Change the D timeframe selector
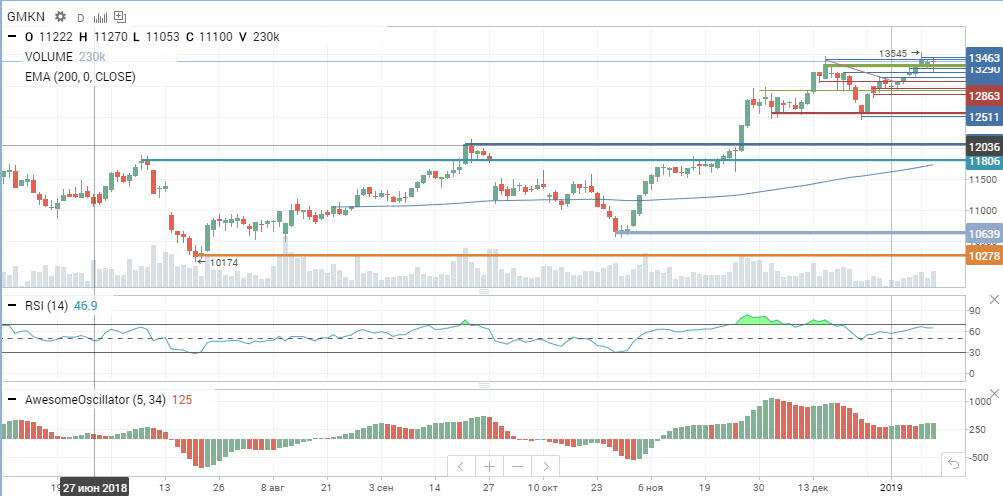This screenshot has width=1003, height=496. 80,18
